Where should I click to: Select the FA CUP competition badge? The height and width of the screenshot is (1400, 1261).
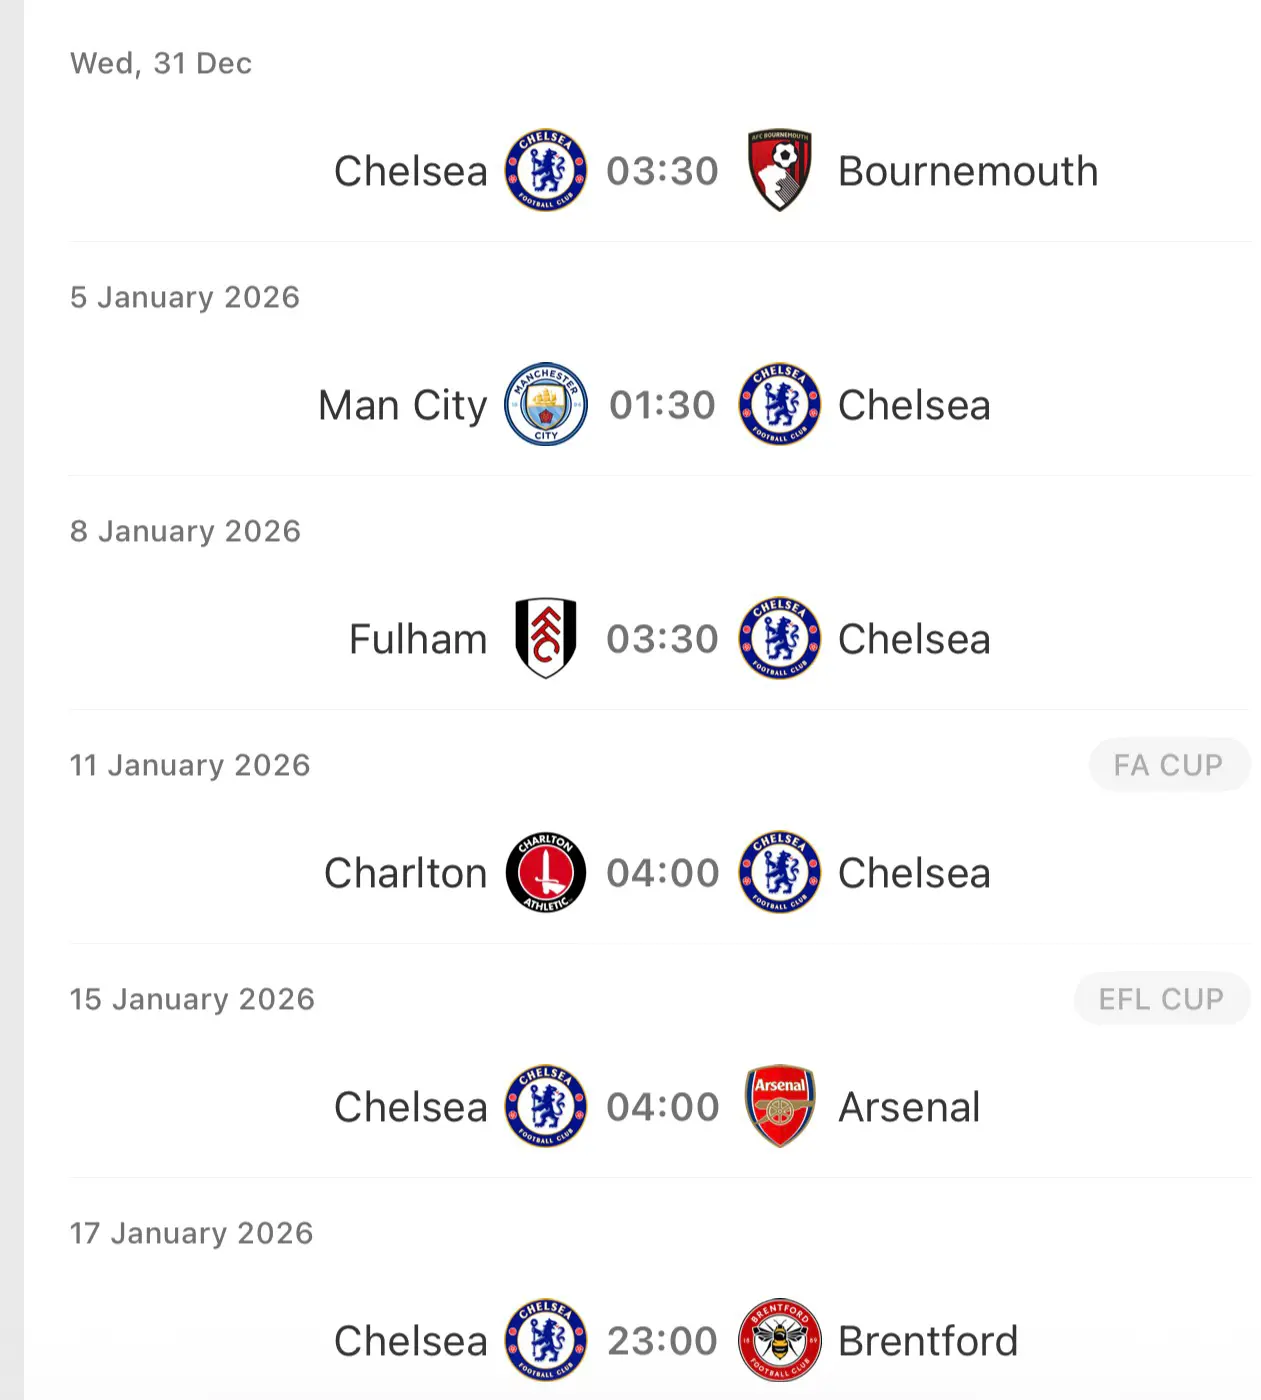pos(1169,765)
